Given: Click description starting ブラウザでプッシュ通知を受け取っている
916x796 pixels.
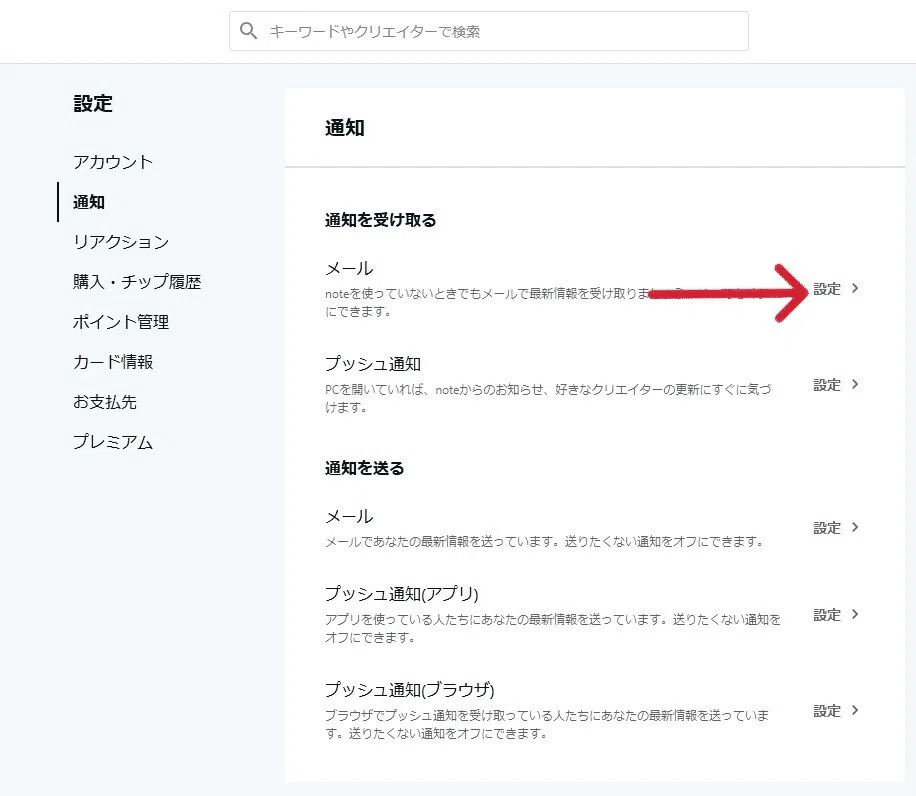Looking at the screenshot, I should tap(547, 724).
